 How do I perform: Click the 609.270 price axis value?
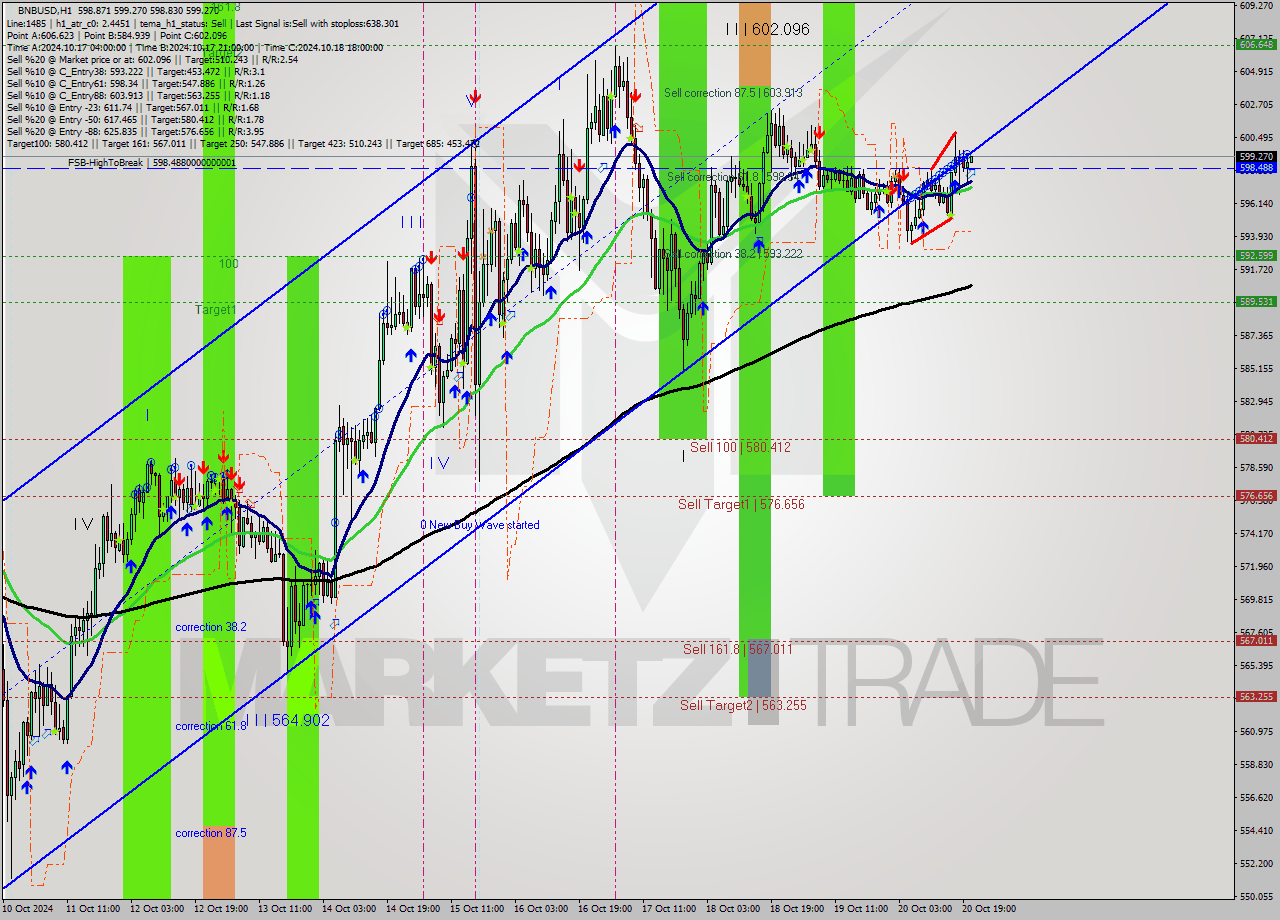click(x=1256, y=5)
